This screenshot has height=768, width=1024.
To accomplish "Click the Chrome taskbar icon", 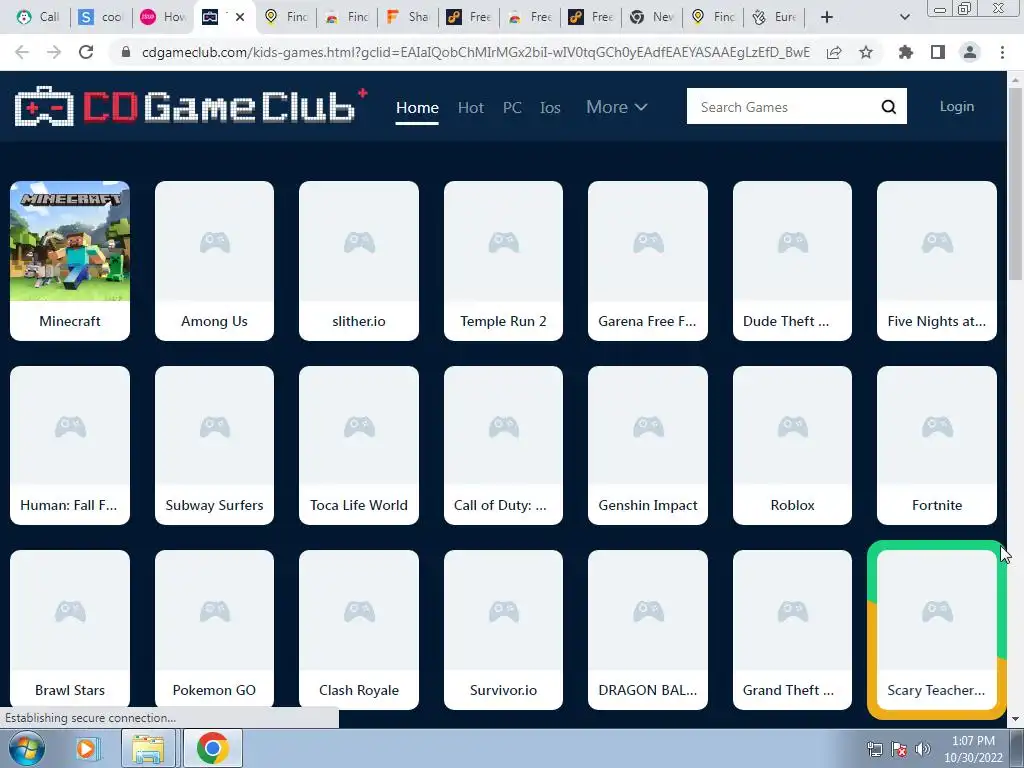I will coord(212,748).
